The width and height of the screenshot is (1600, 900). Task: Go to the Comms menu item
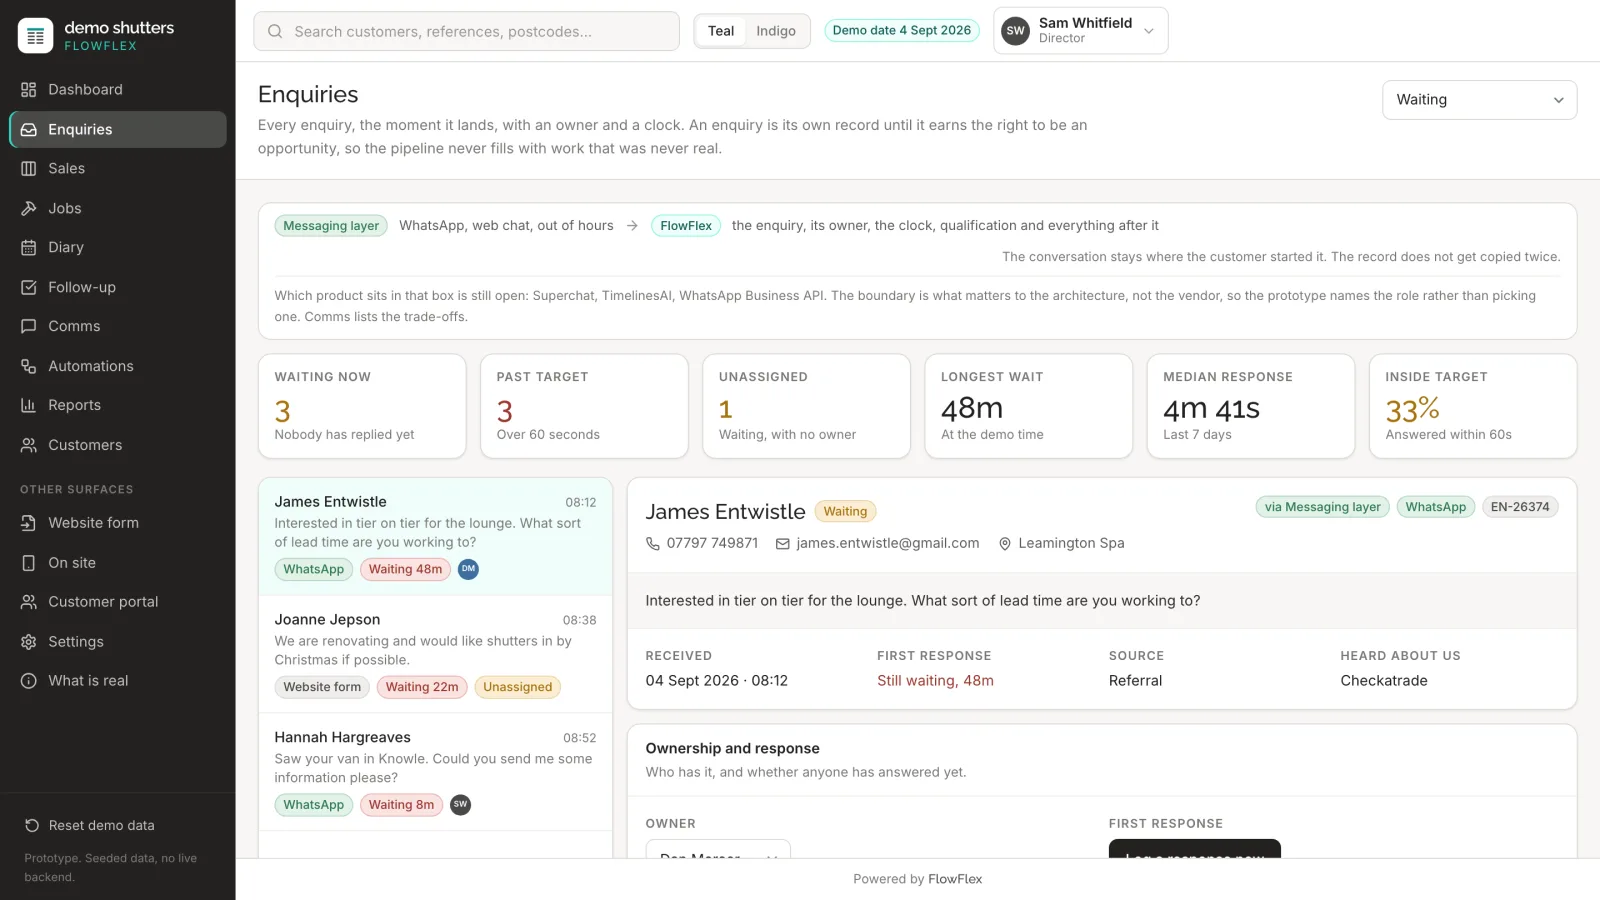[118, 327]
